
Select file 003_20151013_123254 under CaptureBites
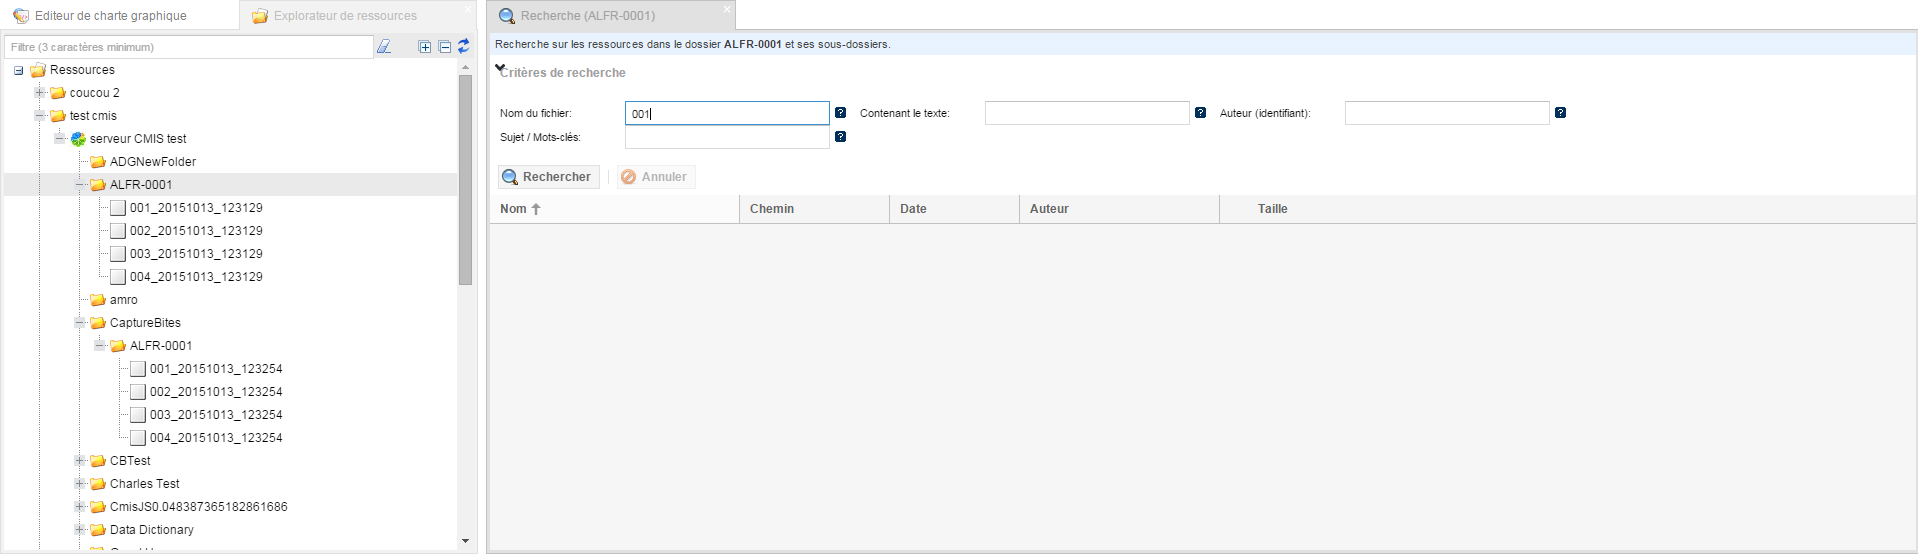216,415
